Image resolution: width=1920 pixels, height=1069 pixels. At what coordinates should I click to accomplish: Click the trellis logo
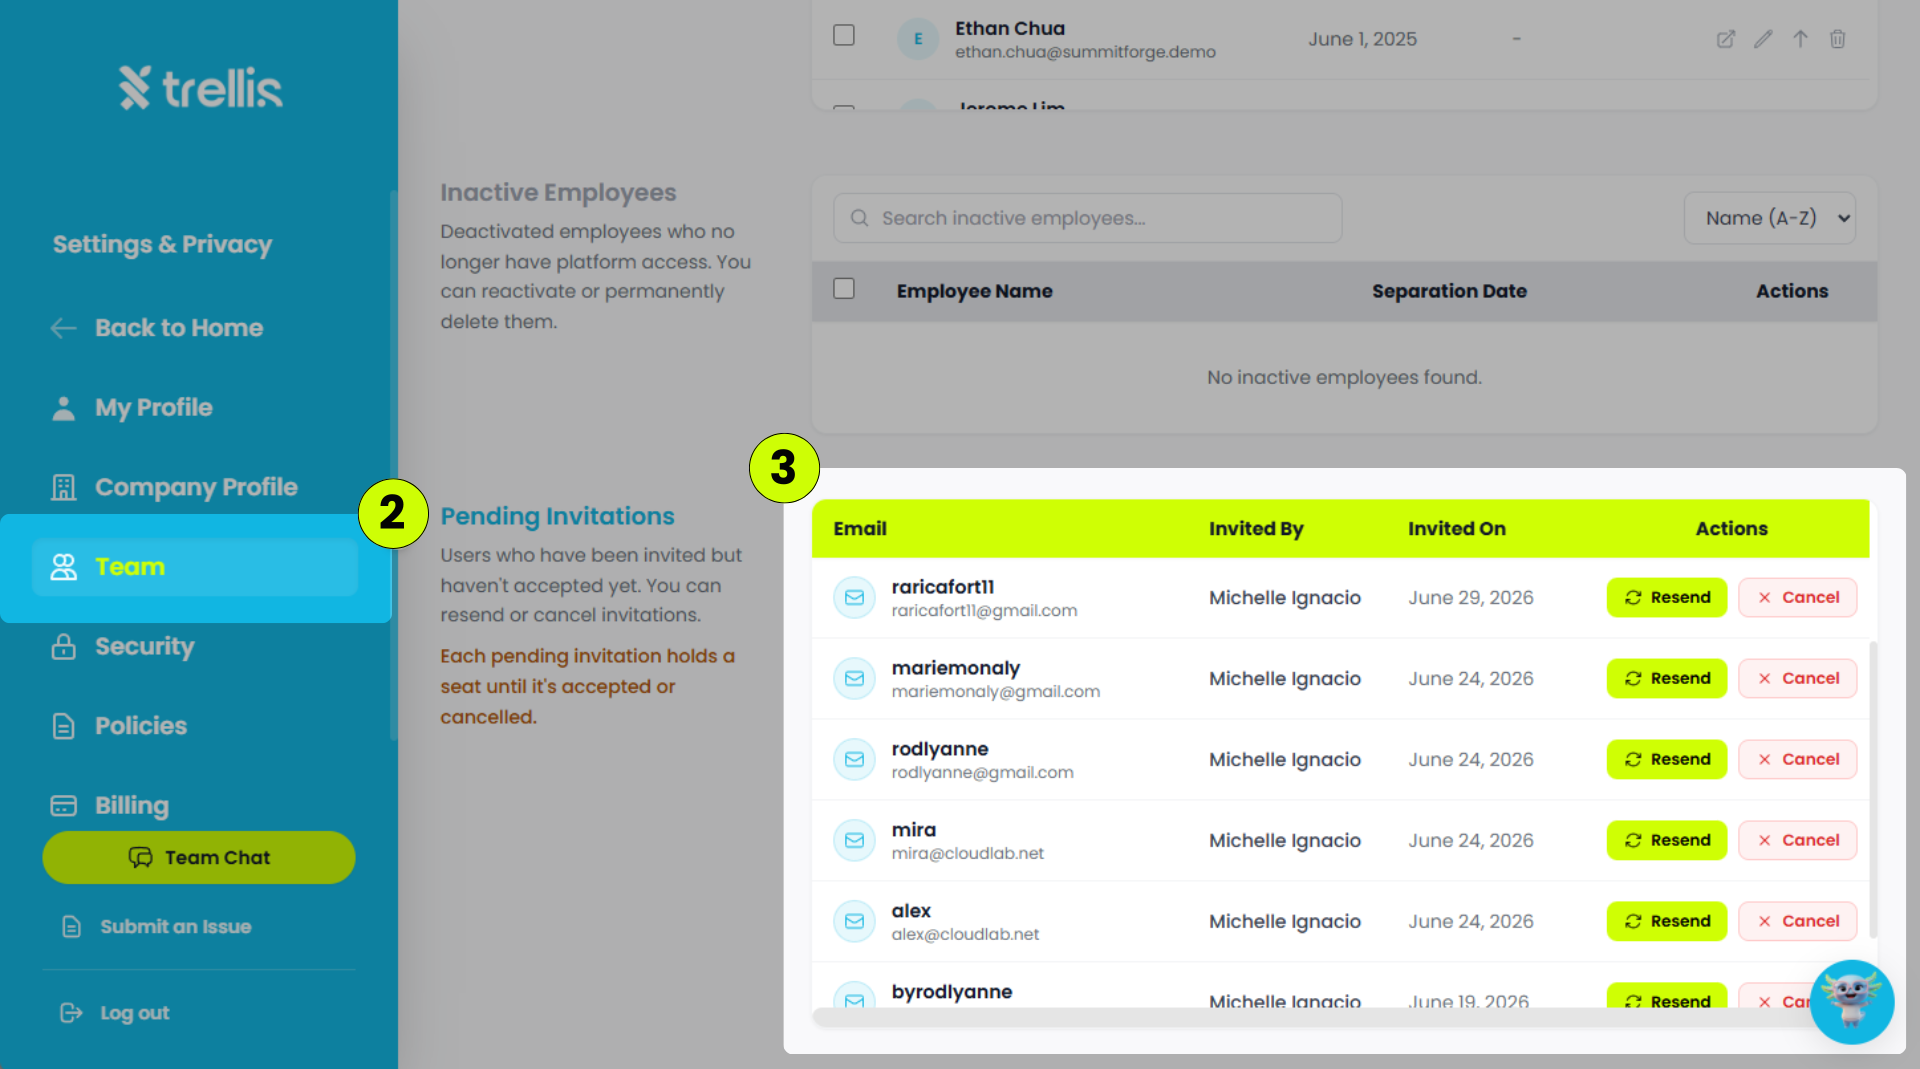point(200,88)
